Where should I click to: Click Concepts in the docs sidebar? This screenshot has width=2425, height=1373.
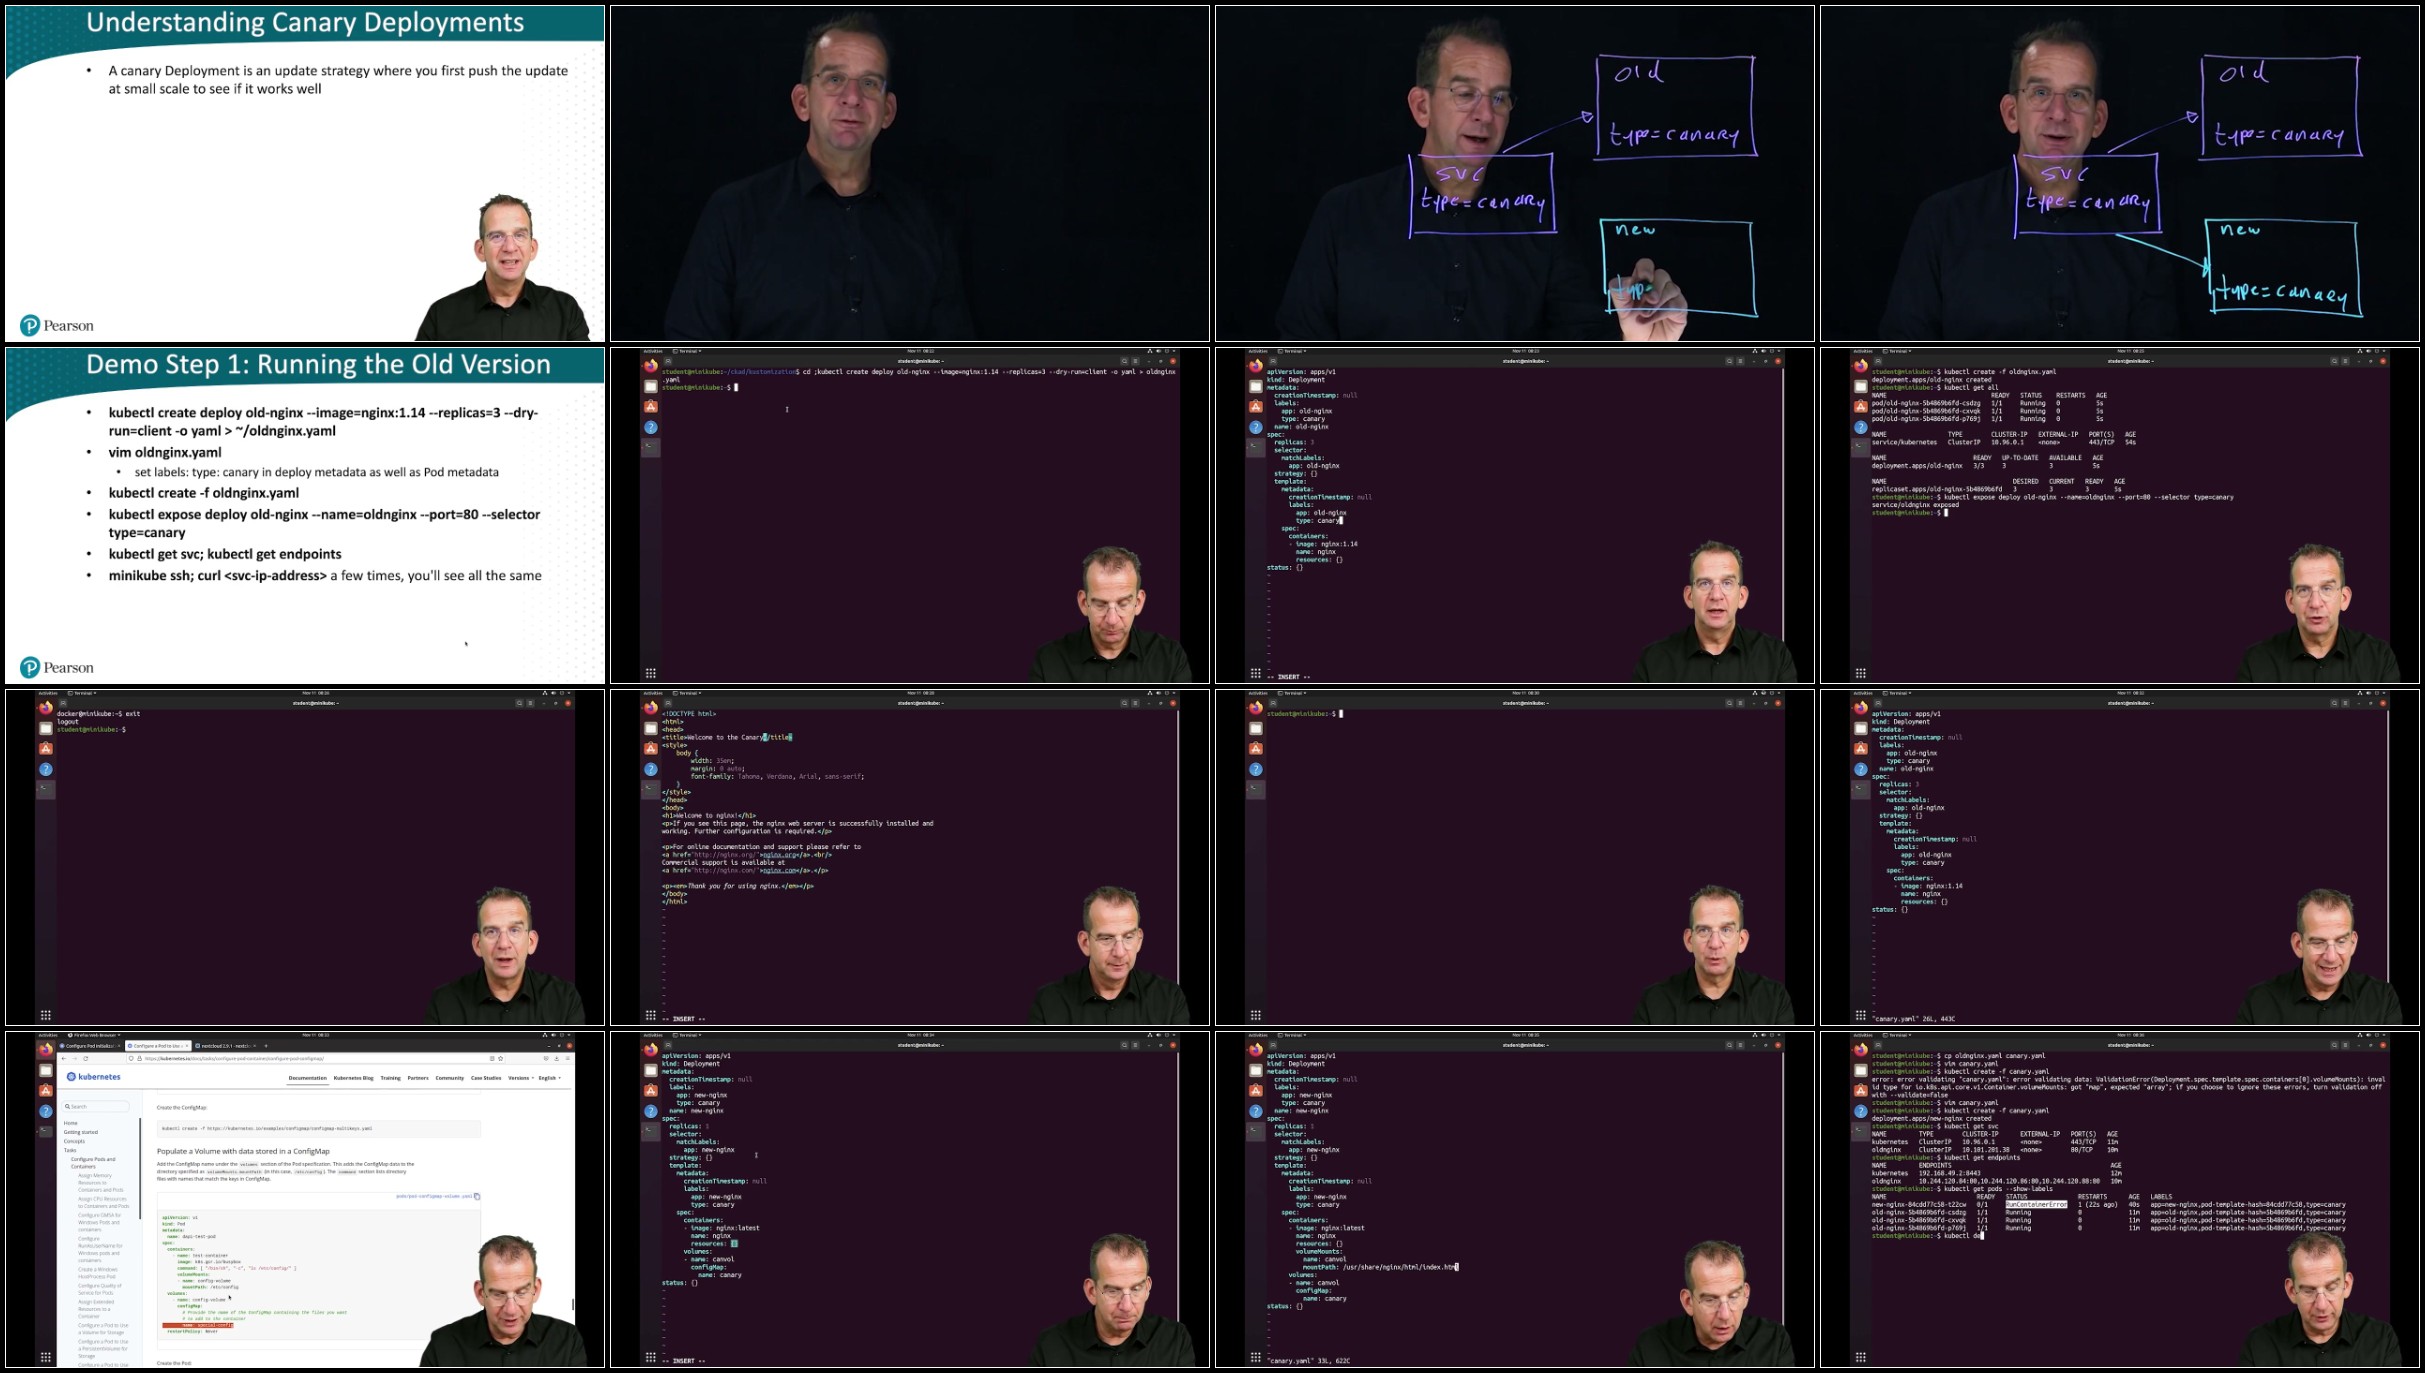pos(74,1141)
